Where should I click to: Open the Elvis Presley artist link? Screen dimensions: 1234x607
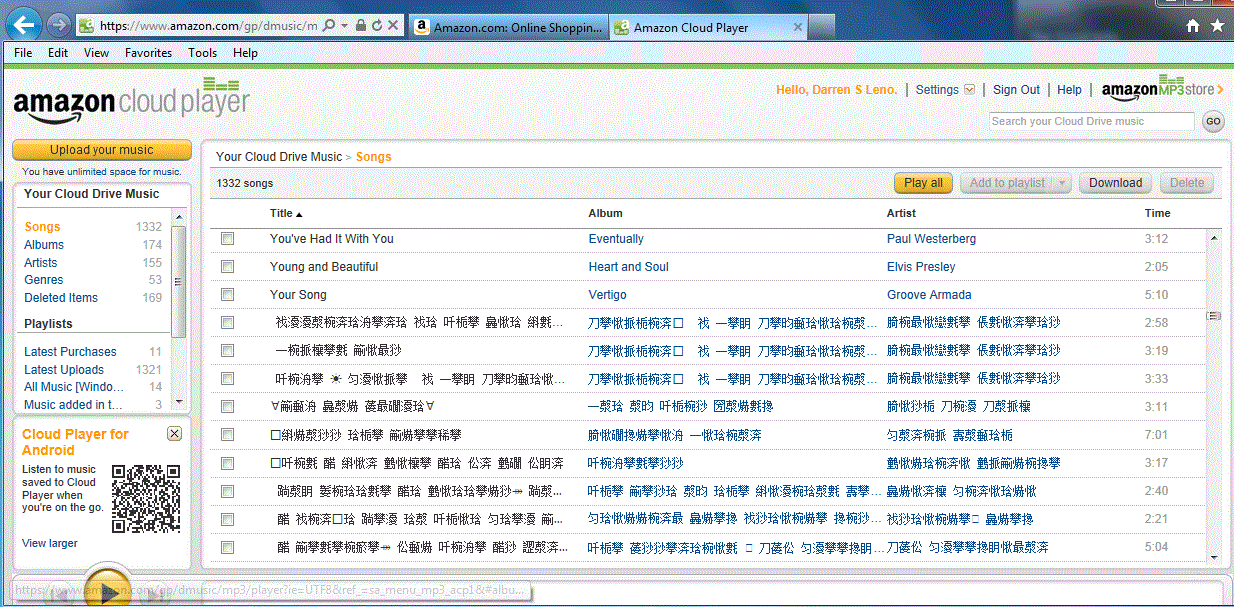click(921, 267)
